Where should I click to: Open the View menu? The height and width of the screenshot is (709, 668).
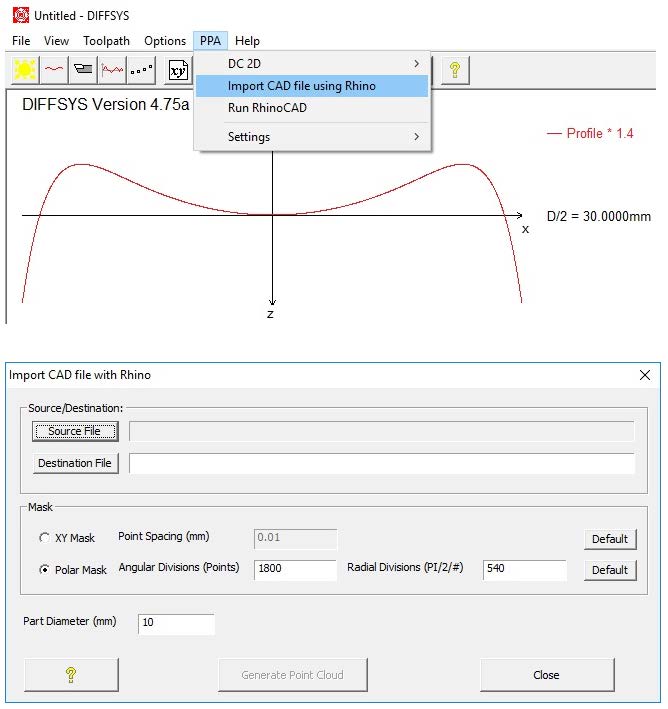[56, 41]
